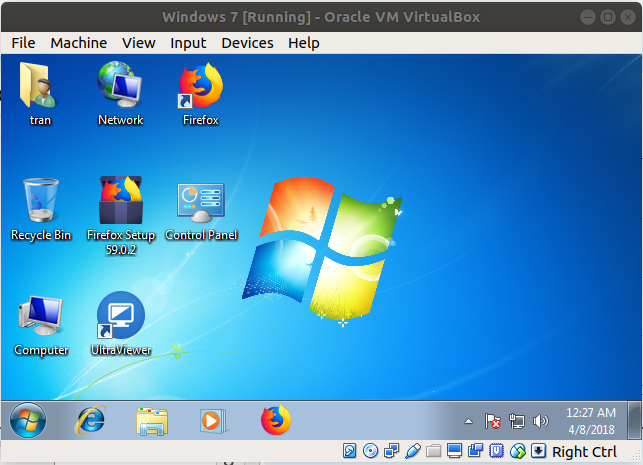Click the keyboard capture arrow indicator
Viewport: 643px width, 465px height.
pyautogui.click(x=538, y=451)
